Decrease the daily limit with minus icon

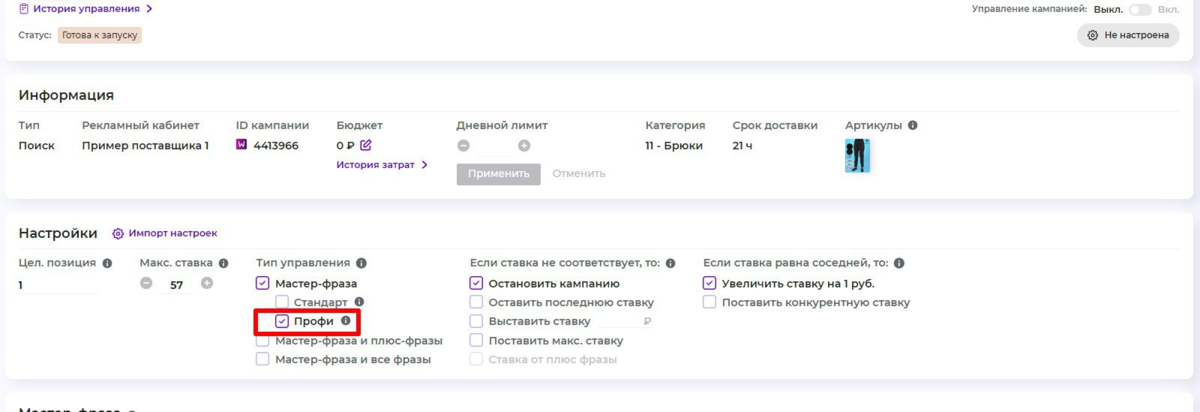463,145
